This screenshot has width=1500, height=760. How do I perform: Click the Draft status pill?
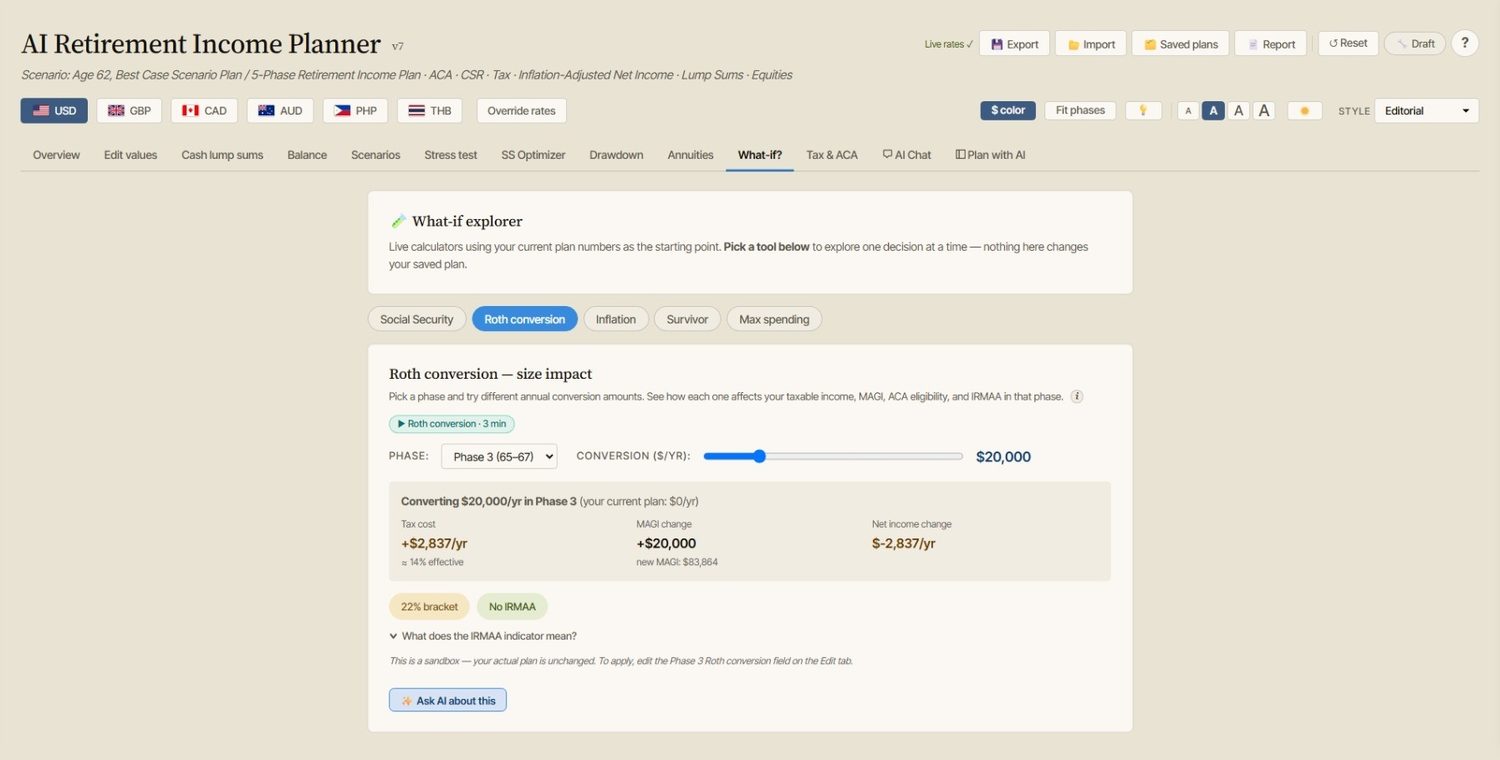[x=1414, y=43]
